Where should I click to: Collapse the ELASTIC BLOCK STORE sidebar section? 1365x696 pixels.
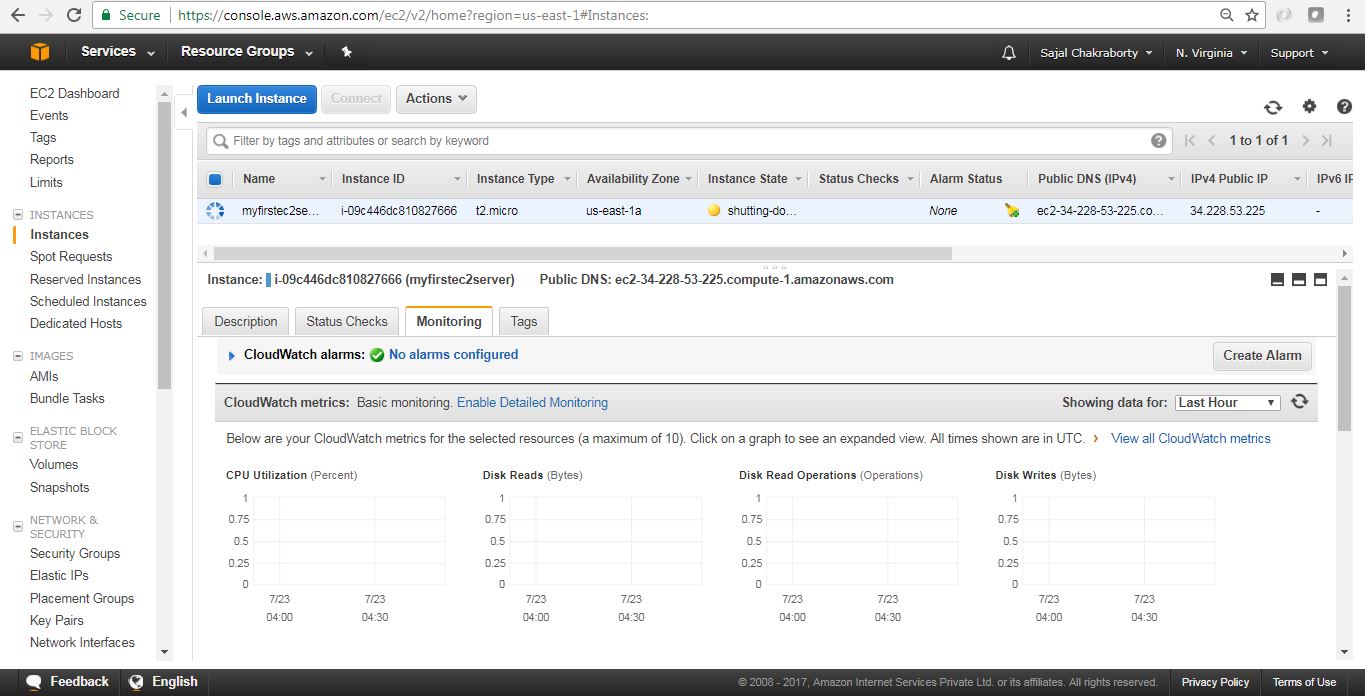(17, 438)
